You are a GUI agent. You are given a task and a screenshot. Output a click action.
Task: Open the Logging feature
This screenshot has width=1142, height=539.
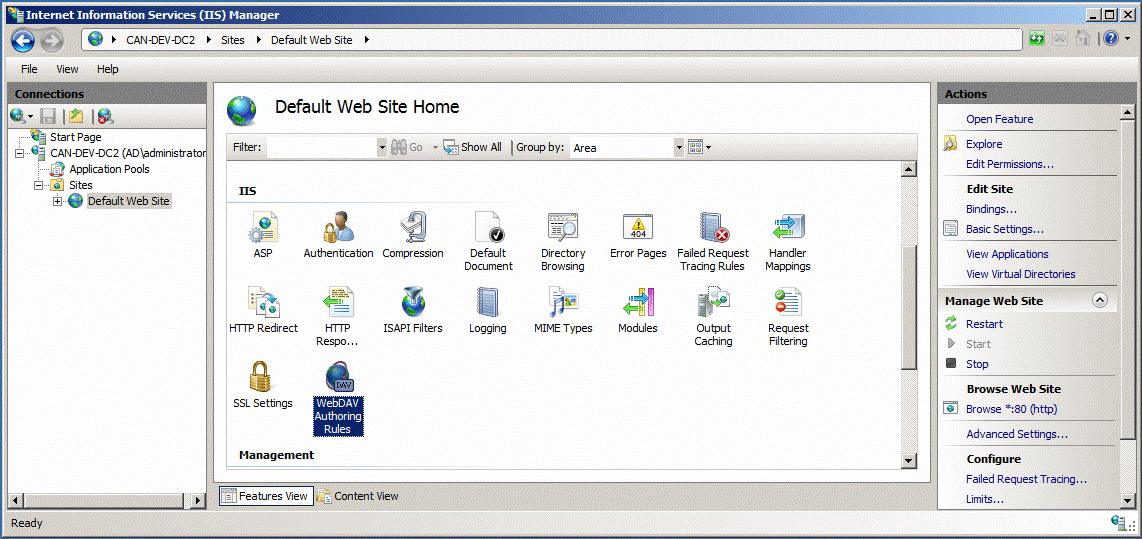point(488,310)
